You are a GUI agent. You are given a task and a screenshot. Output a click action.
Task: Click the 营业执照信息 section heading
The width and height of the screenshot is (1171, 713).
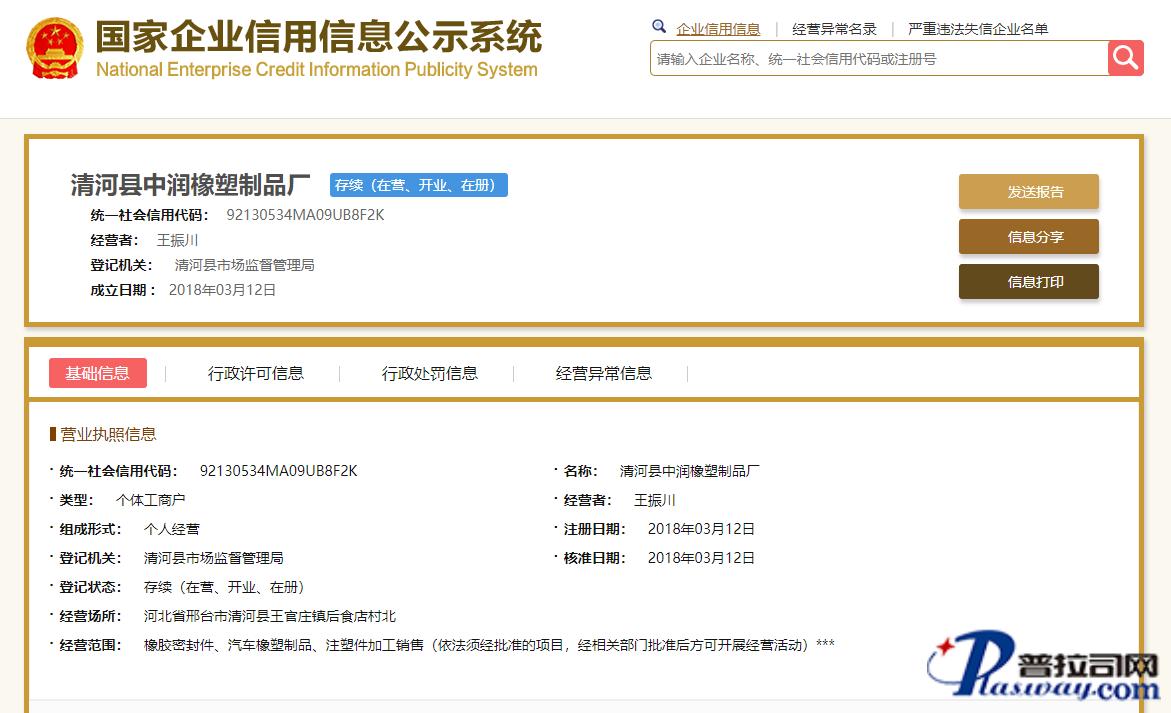tap(108, 434)
